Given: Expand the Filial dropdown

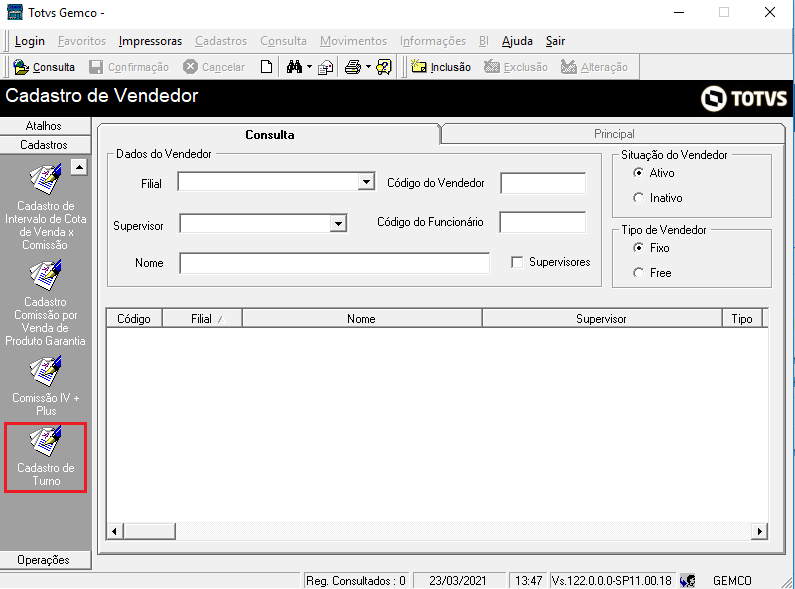Looking at the screenshot, I should pos(366,181).
